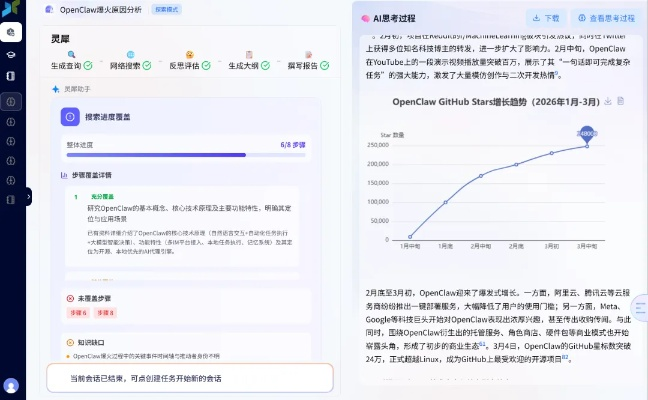This screenshot has height=400, width=648.
Task: Select the 网络搜索 step label
Action: point(125,66)
